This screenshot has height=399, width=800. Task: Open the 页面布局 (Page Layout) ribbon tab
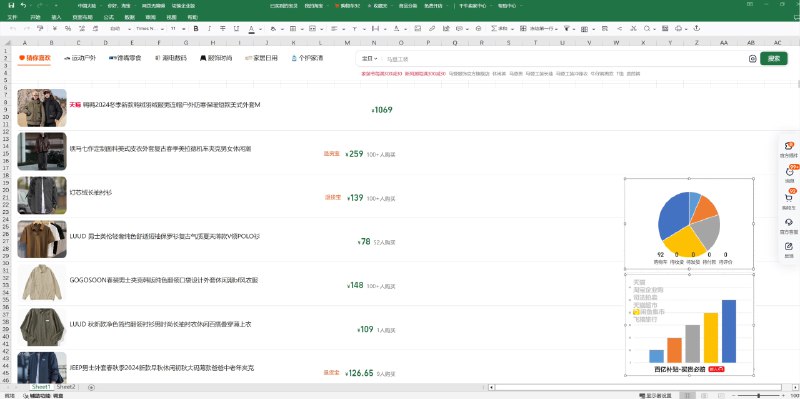click(83, 17)
